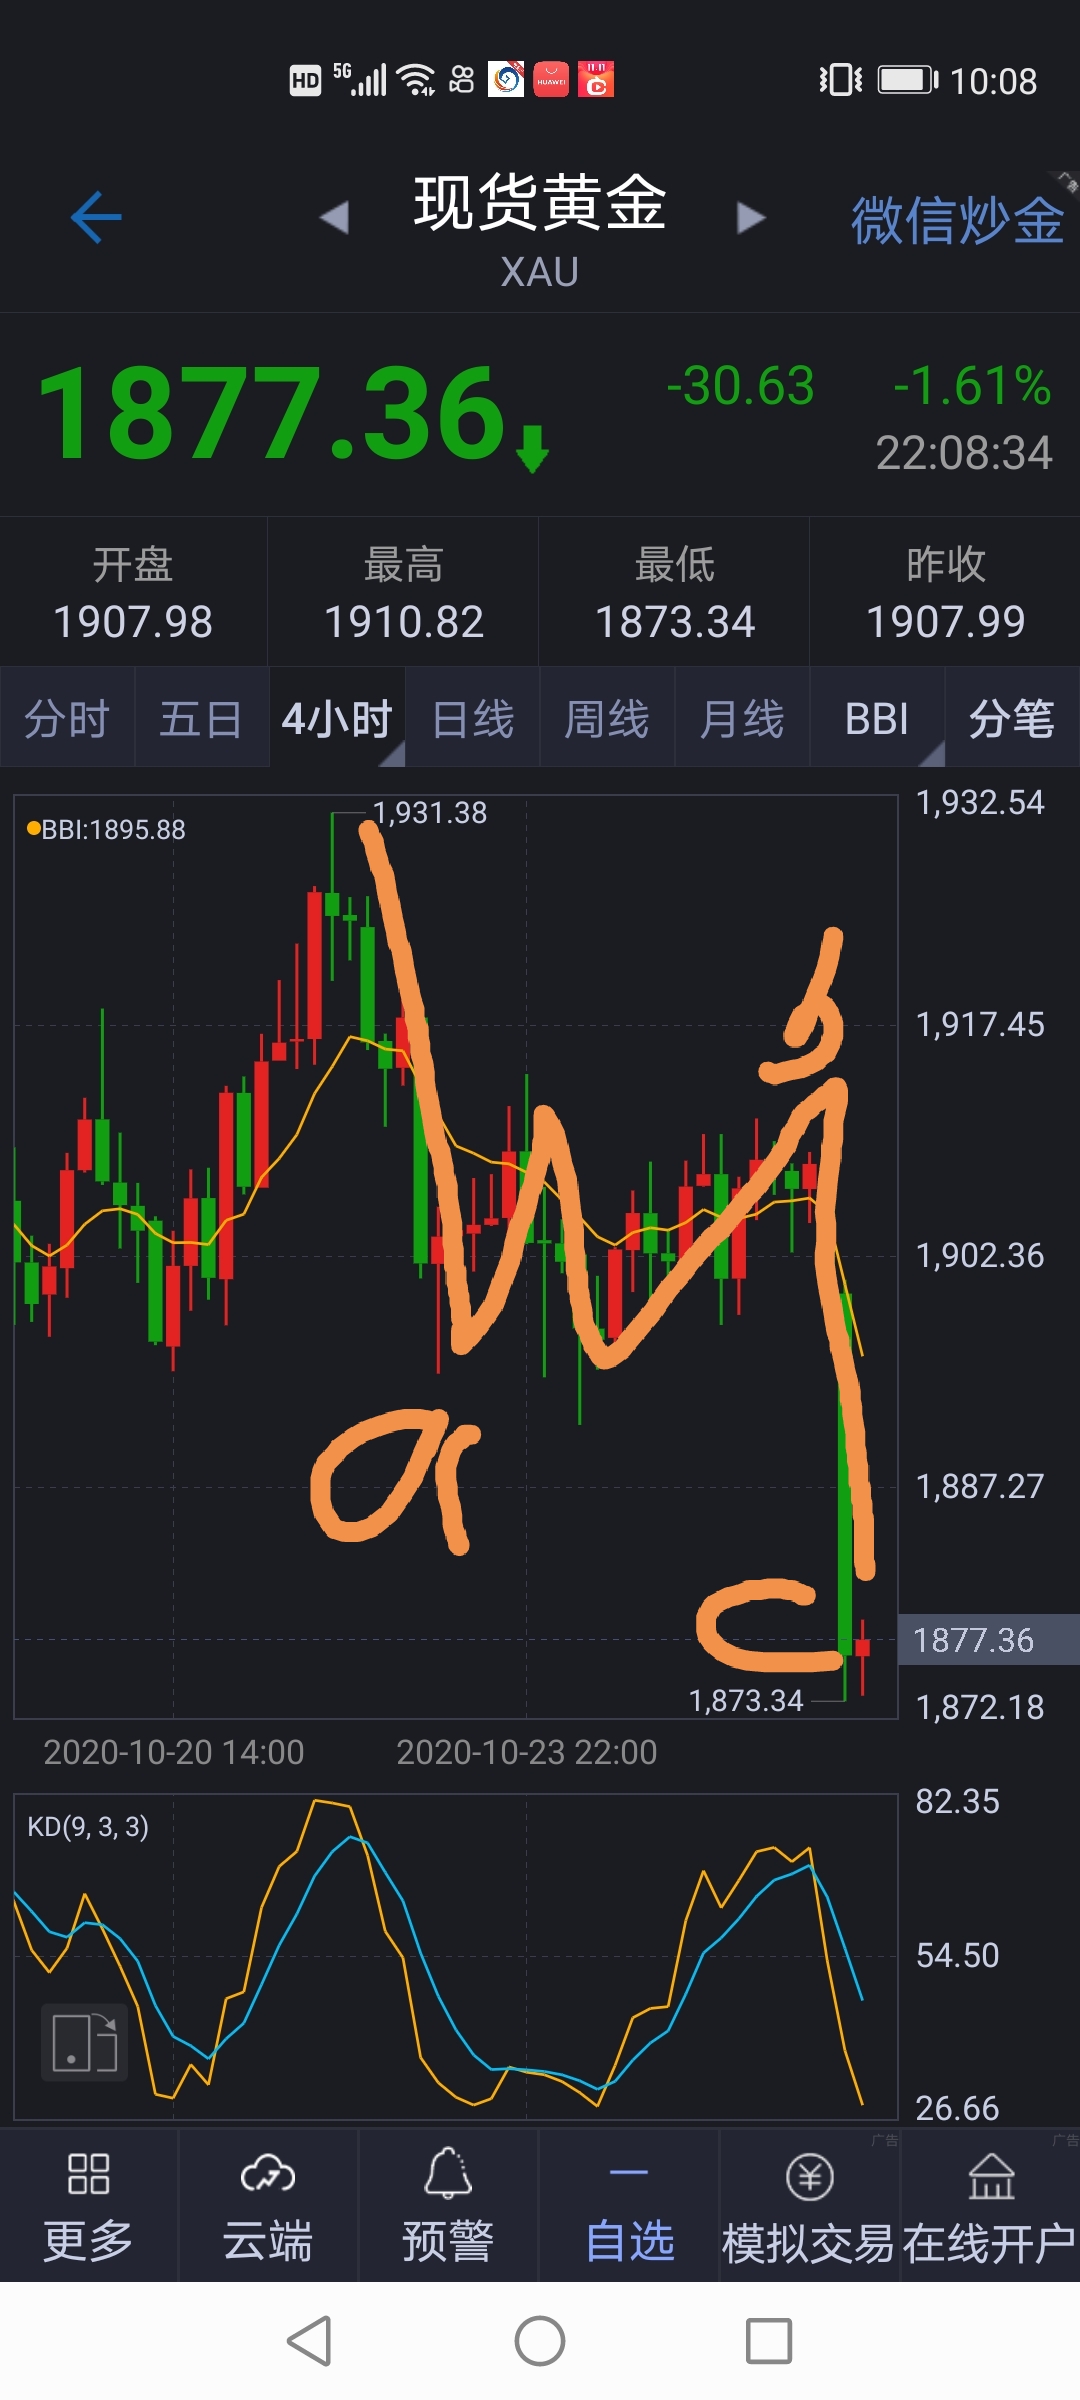Remove from 自选 watchlist toggle
The image size is (1080, 2400).
tap(629, 2207)
